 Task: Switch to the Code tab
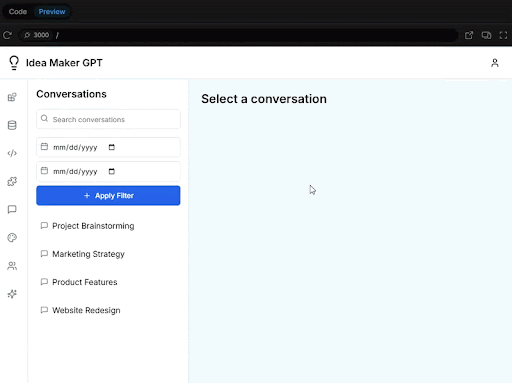point(18,12)
